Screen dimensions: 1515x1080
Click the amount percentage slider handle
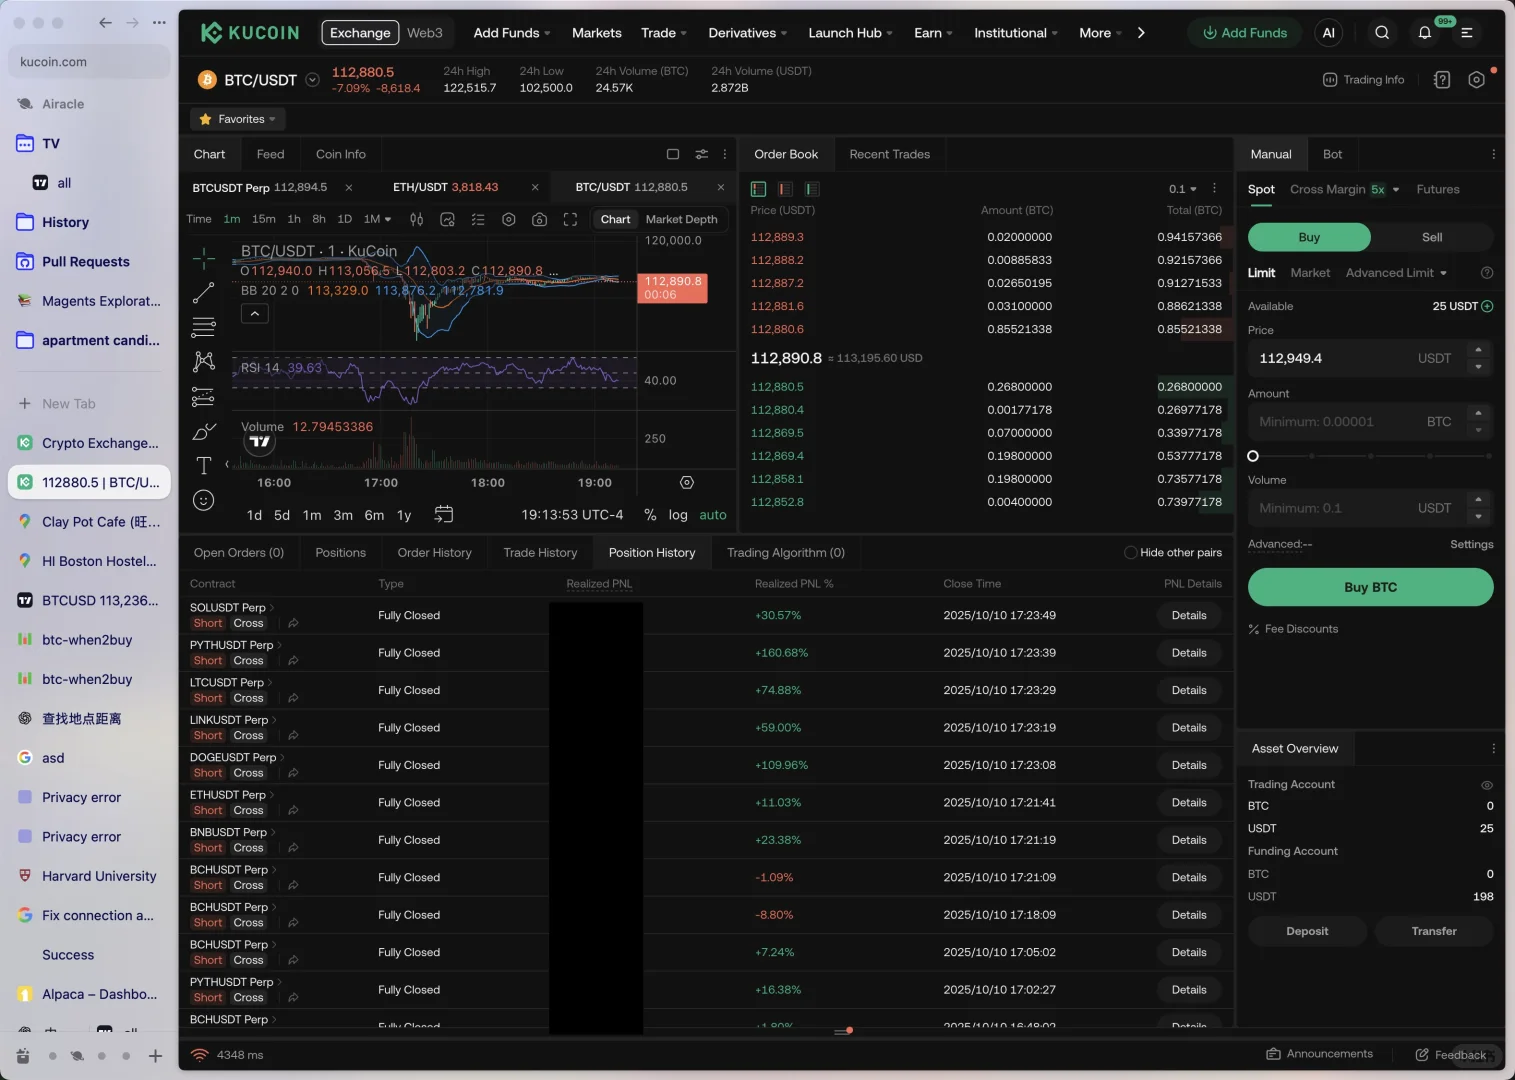(x=1253, y=456)
